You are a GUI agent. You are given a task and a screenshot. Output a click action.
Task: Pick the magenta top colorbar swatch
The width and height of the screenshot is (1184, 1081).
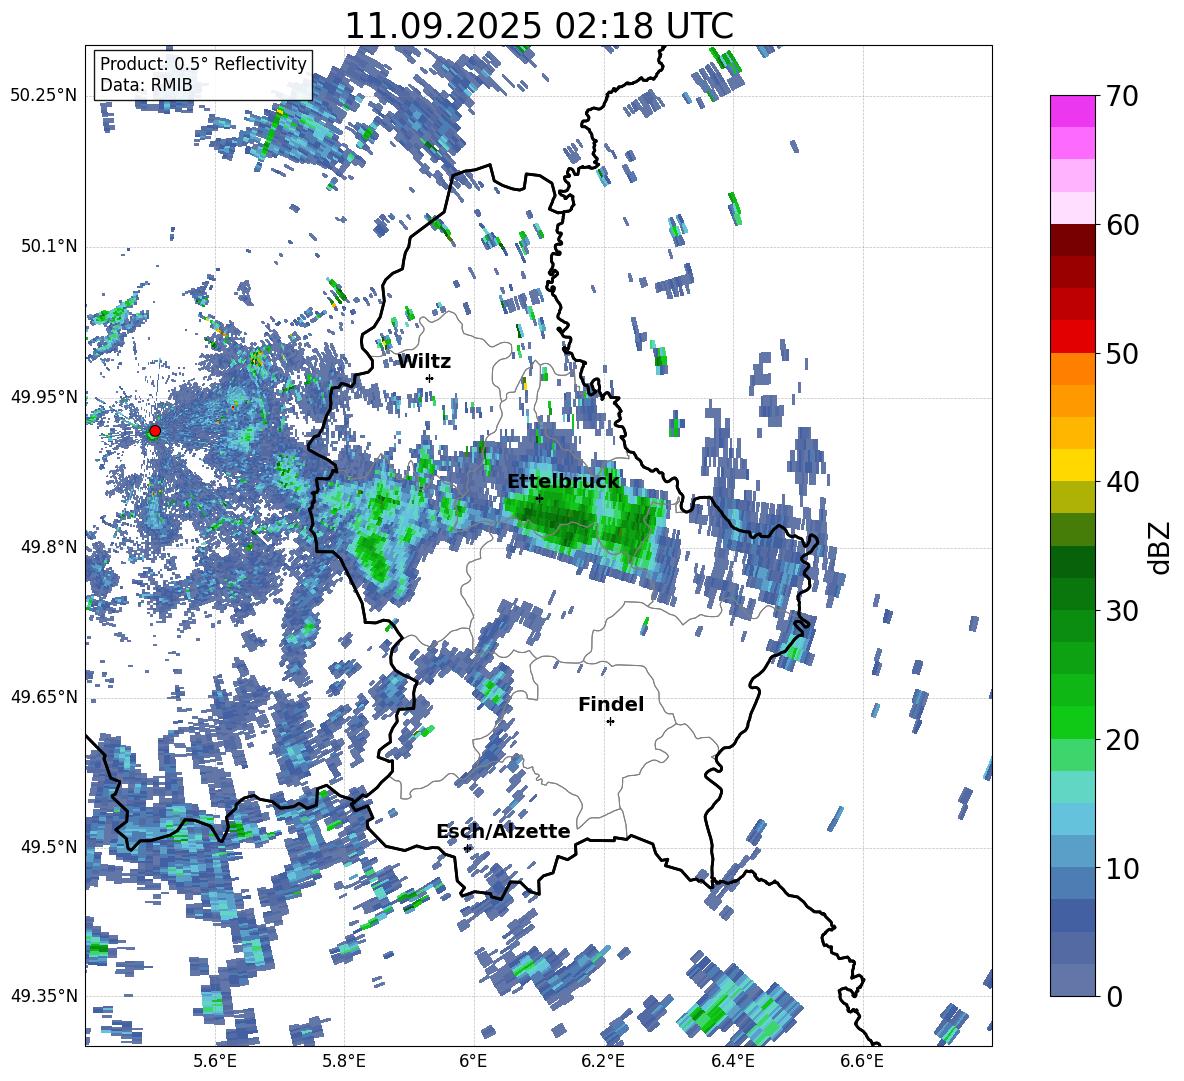click(1072, 111)
